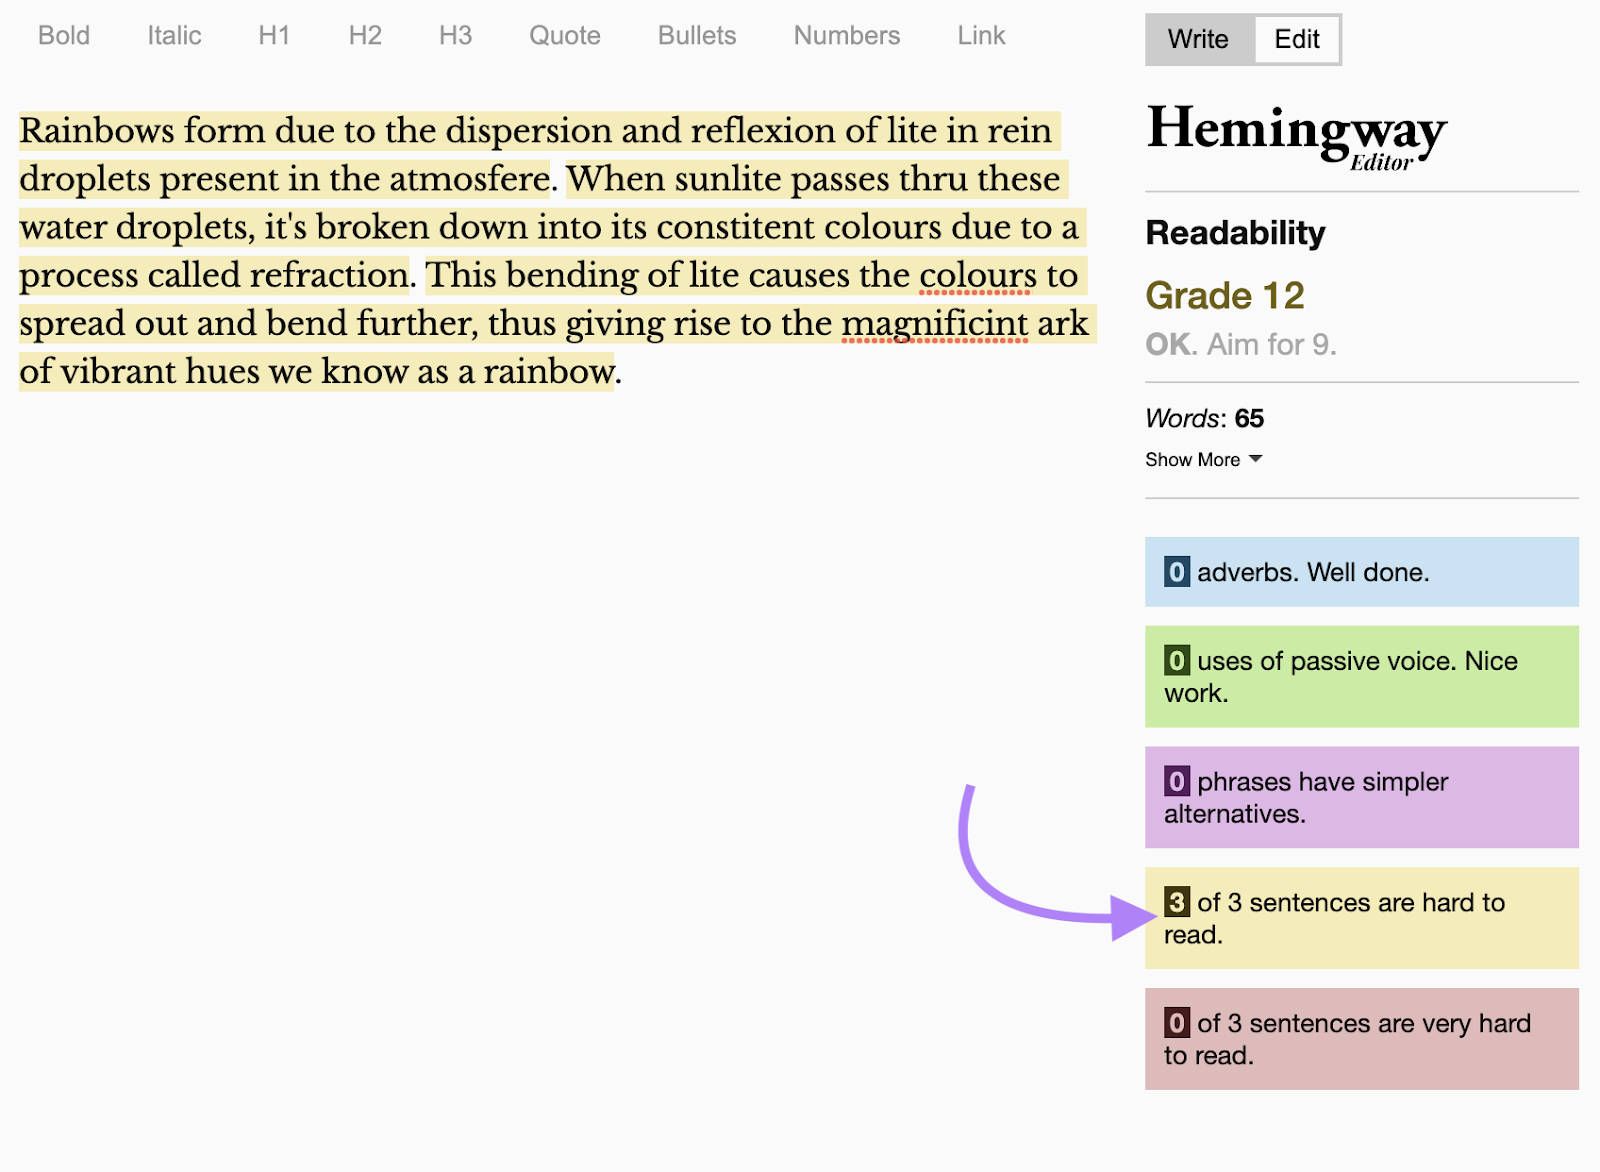Switch to Edit mode

tap(1297, 39)
